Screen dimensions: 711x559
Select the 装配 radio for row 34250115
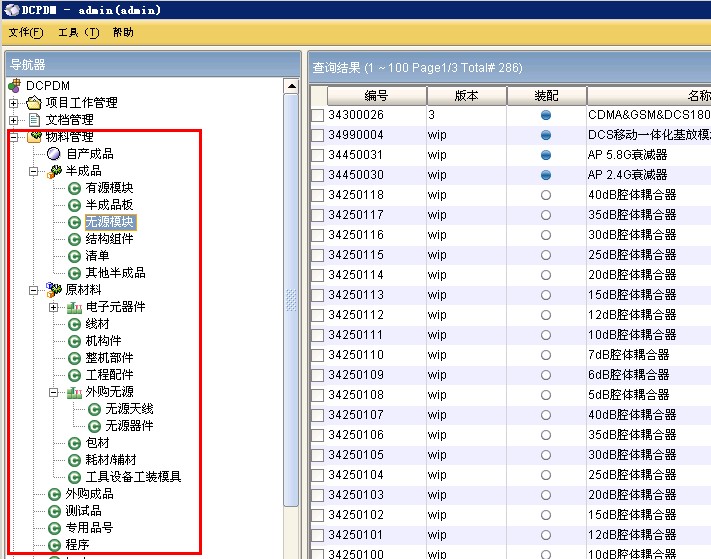pyautogui.click(x=545, y=255)
